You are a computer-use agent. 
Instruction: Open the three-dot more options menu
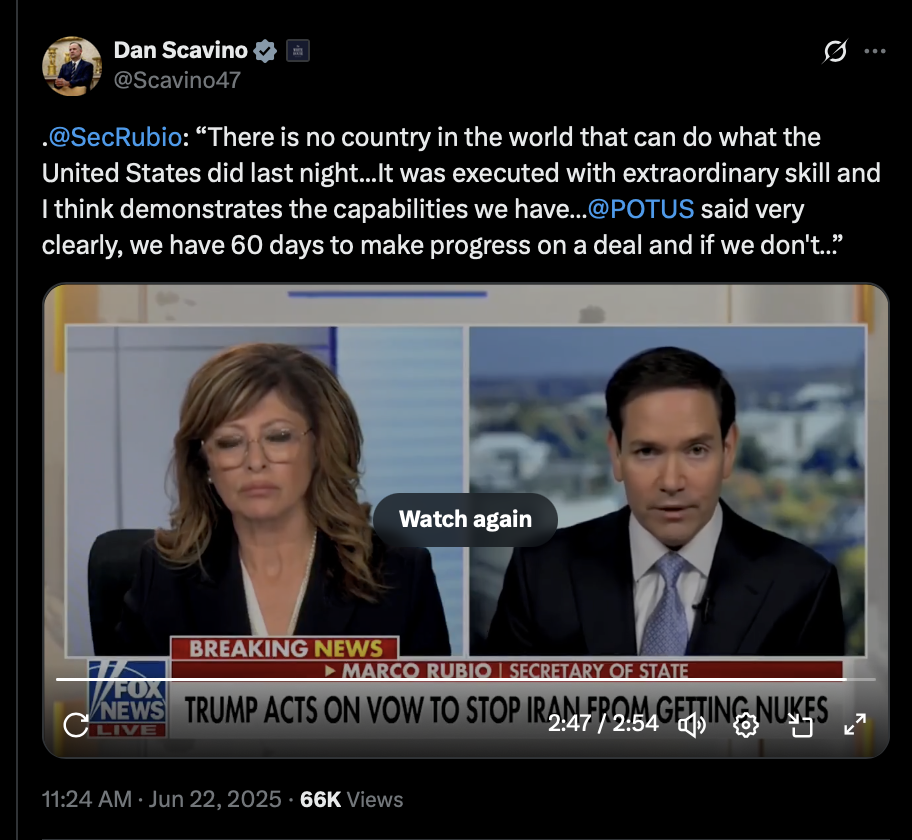click(875, 51)
